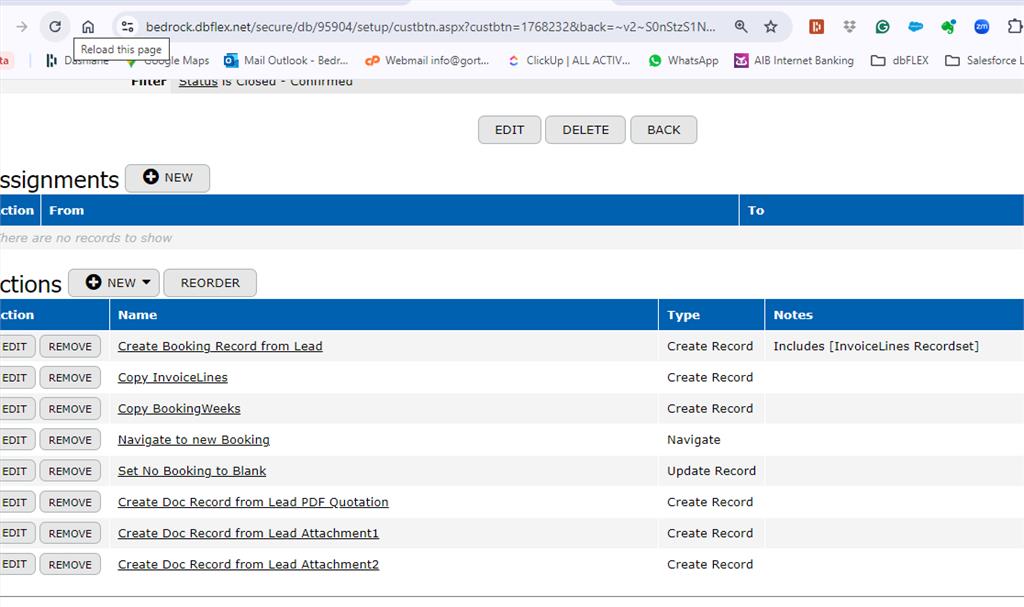The height and width of the screenshot is (607, 1024).
Task: Reload the page with the refresh icon
Action: [55, 27]
